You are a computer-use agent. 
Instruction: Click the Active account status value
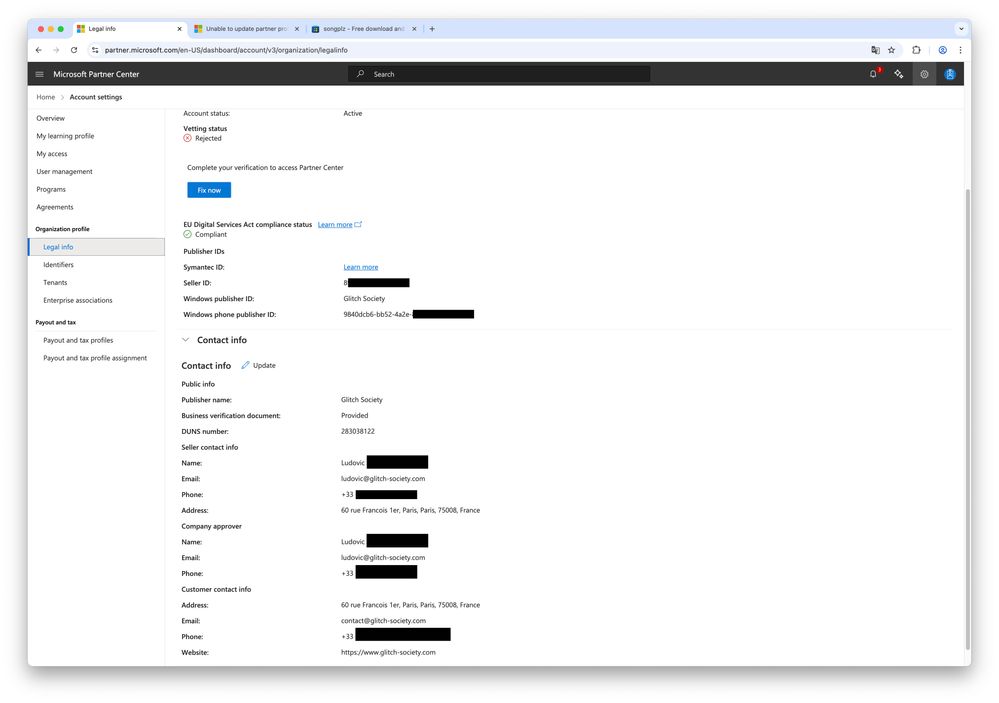coord(352,113)
